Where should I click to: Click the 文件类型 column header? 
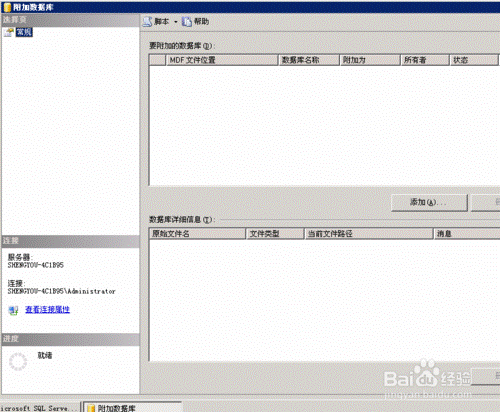coord(275,234)
